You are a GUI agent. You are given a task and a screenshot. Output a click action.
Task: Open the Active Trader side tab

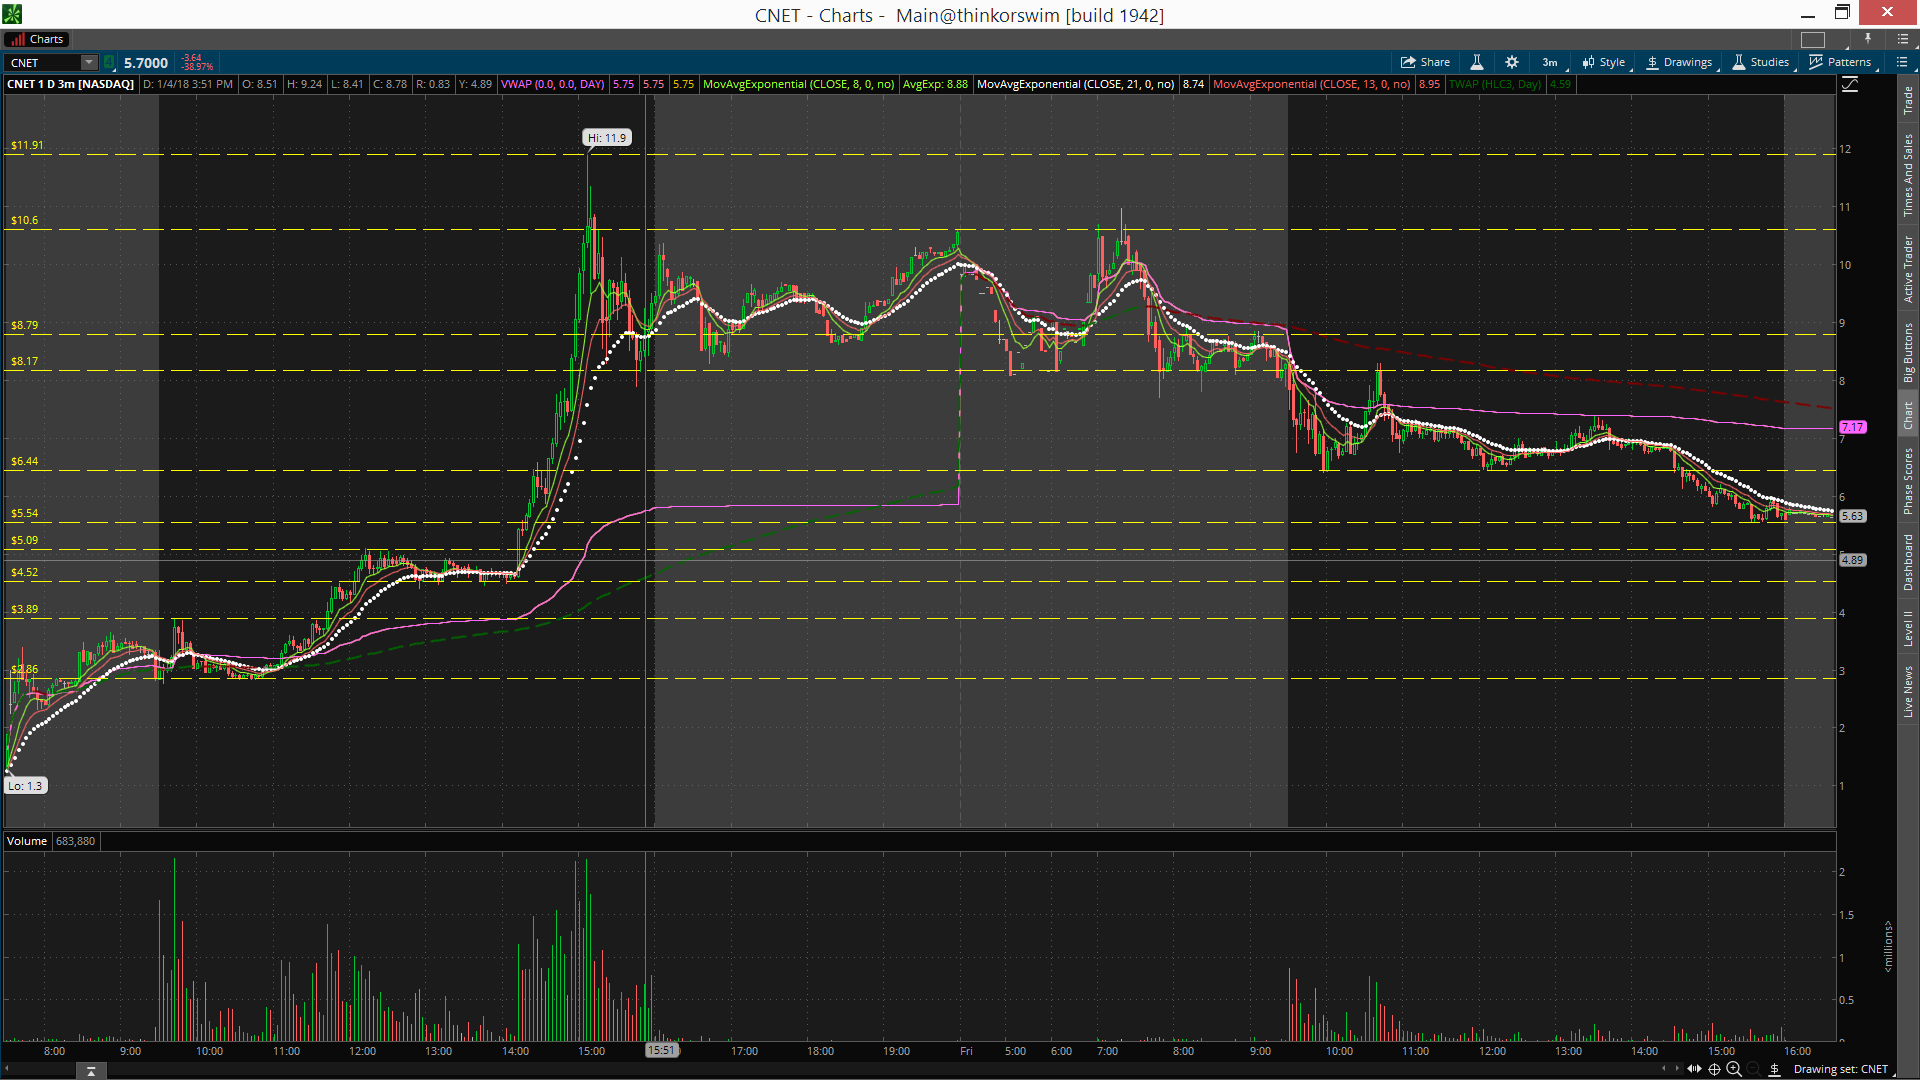point(1908,268)
